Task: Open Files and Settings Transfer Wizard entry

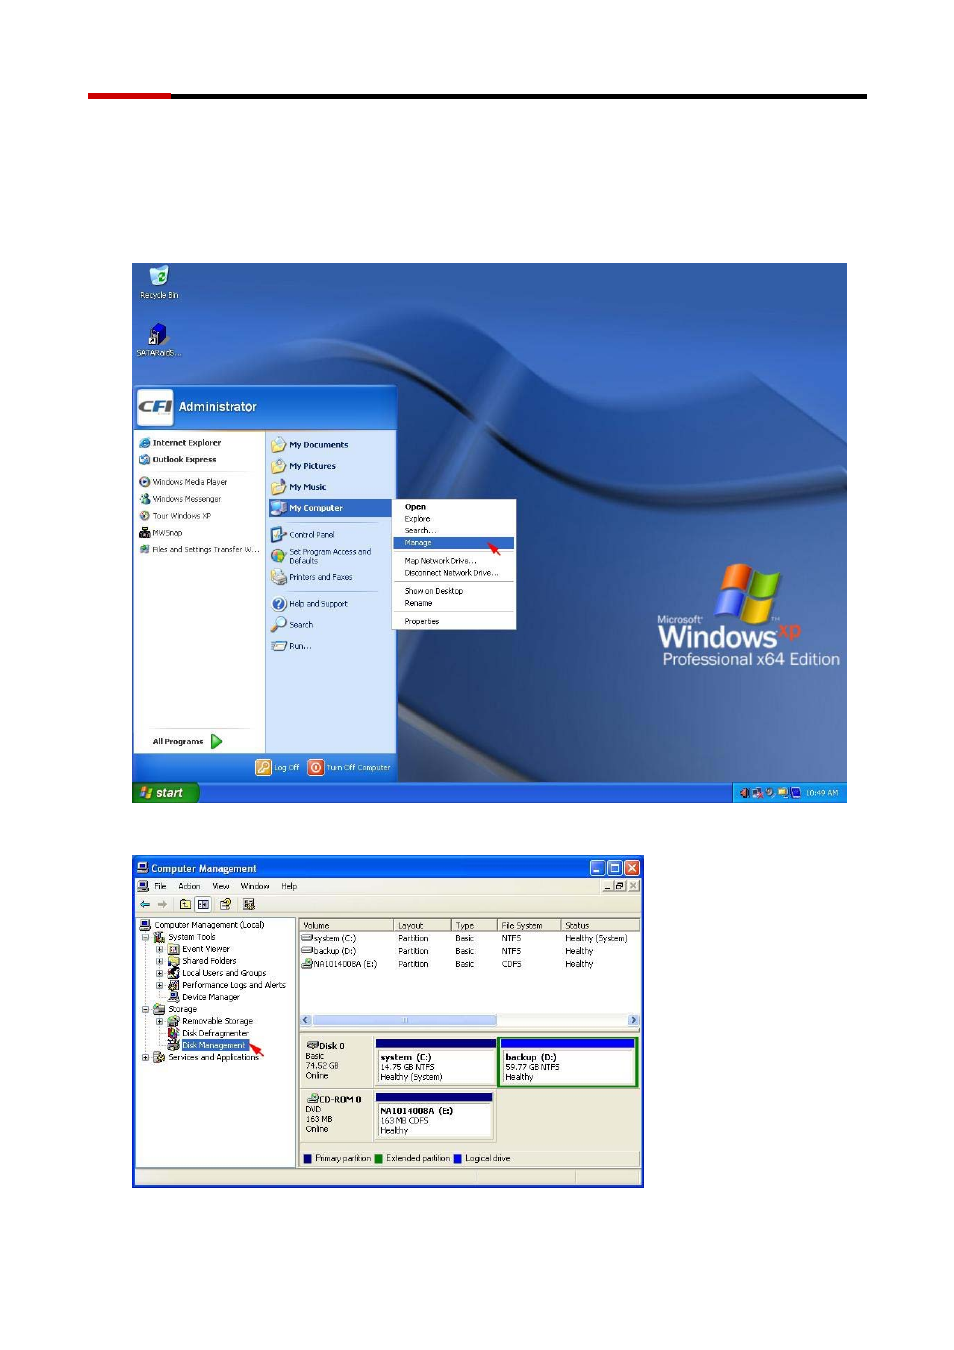Action: coord(199,549)
